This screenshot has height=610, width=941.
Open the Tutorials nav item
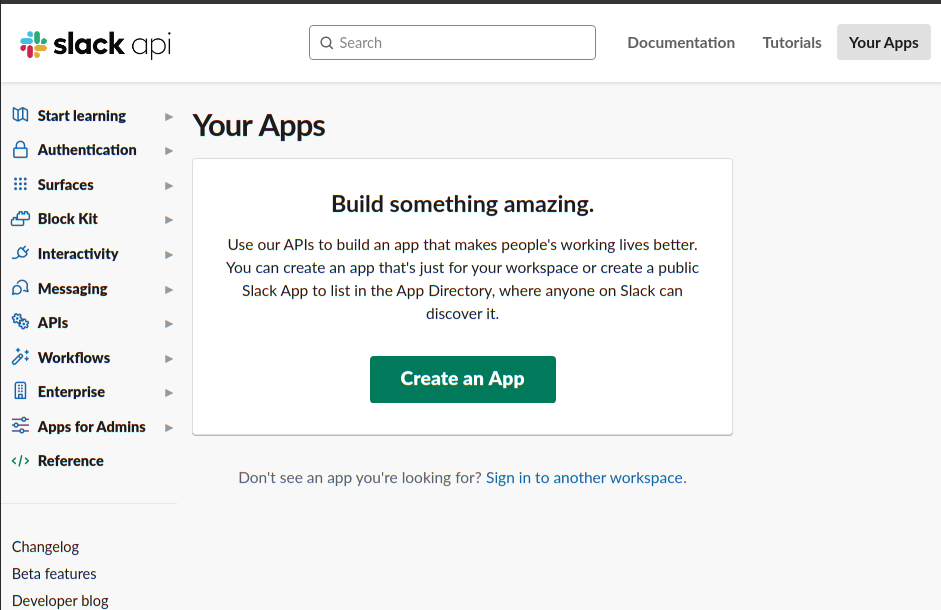click(x=792, y=43)
